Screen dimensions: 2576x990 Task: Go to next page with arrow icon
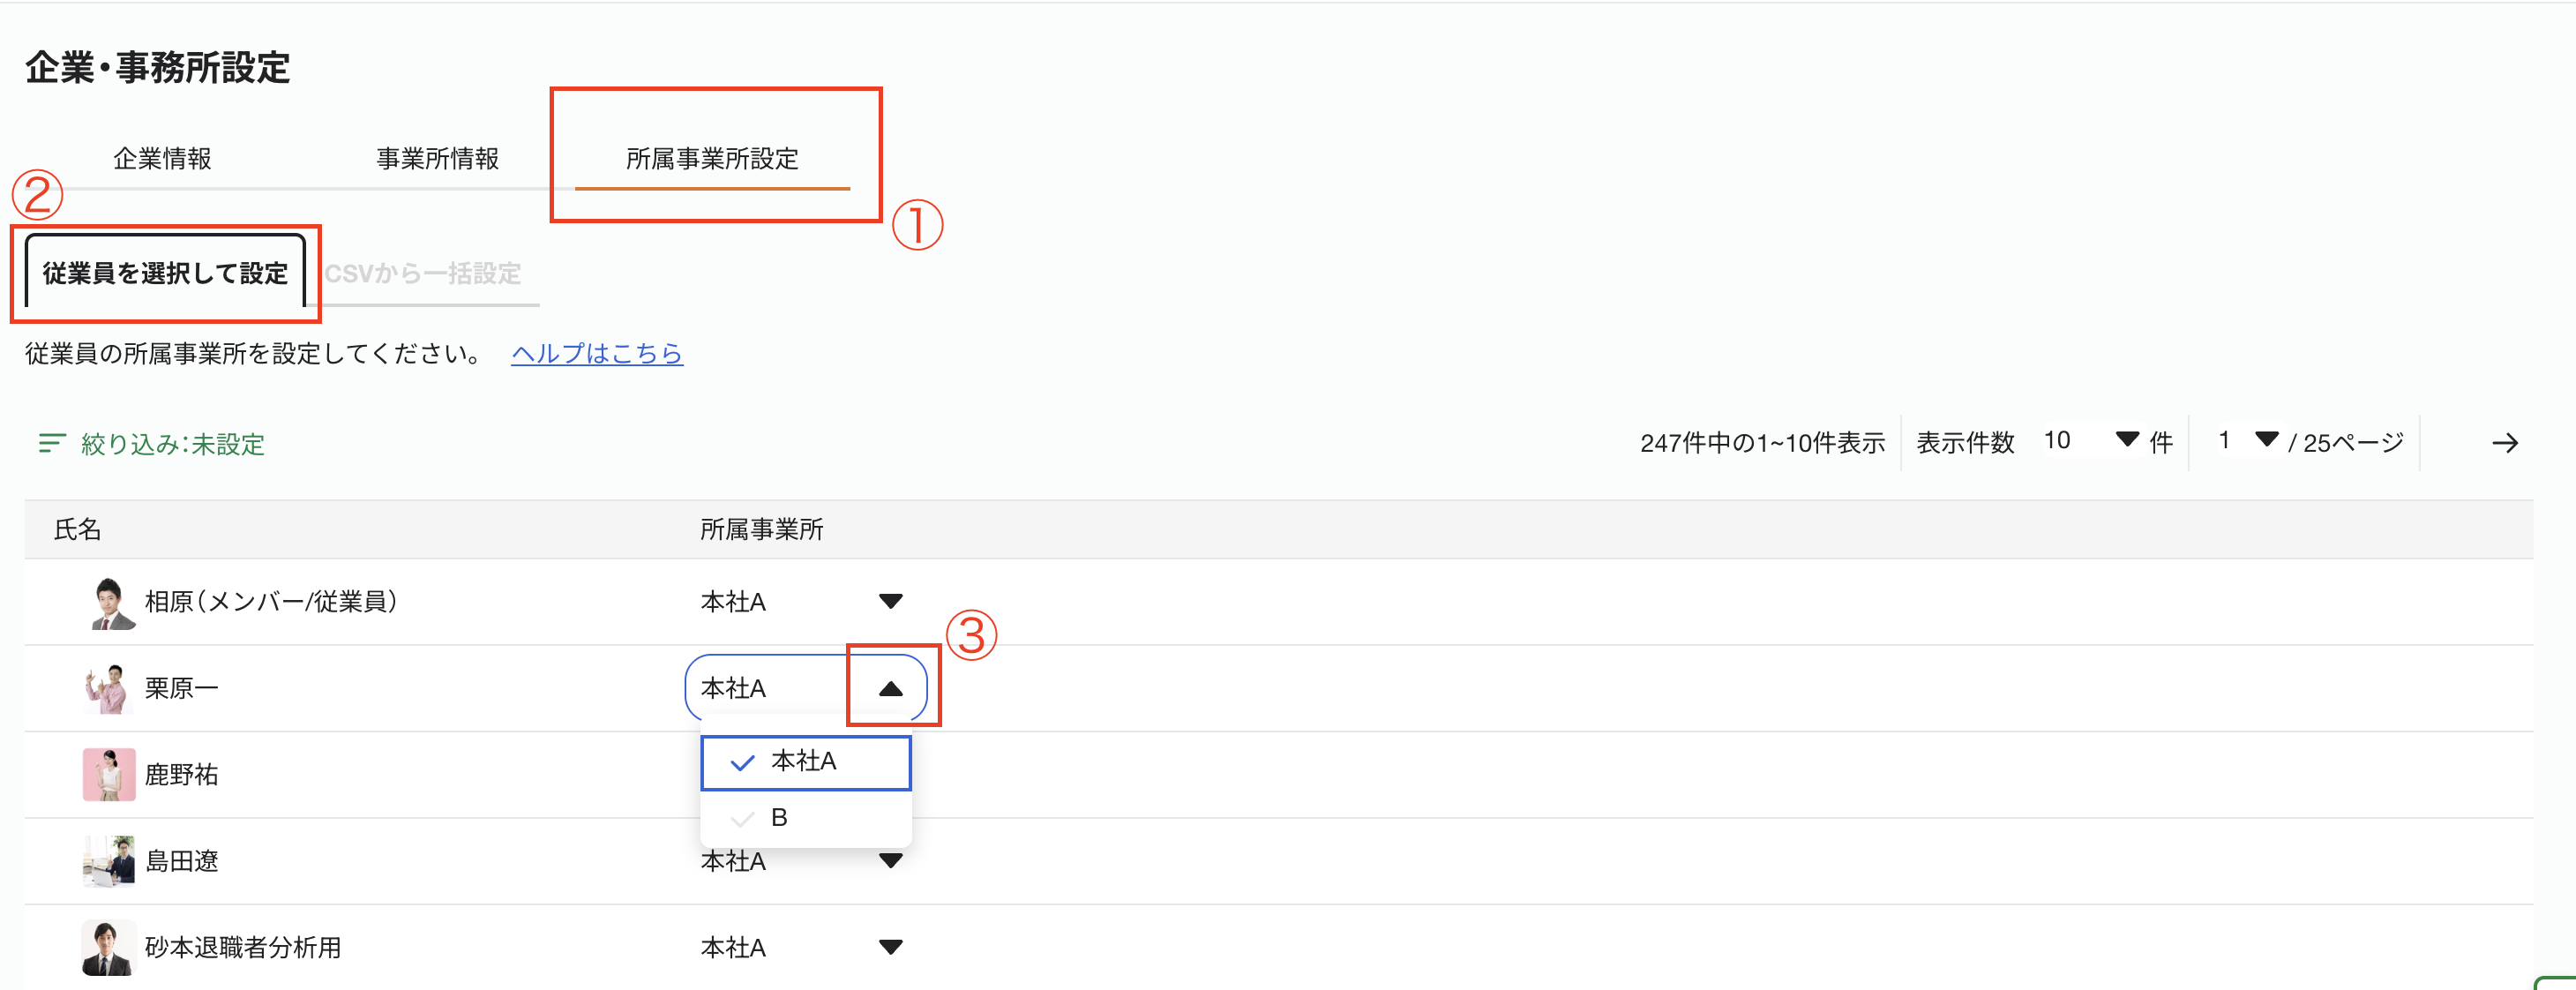(x=2504, y=443)
